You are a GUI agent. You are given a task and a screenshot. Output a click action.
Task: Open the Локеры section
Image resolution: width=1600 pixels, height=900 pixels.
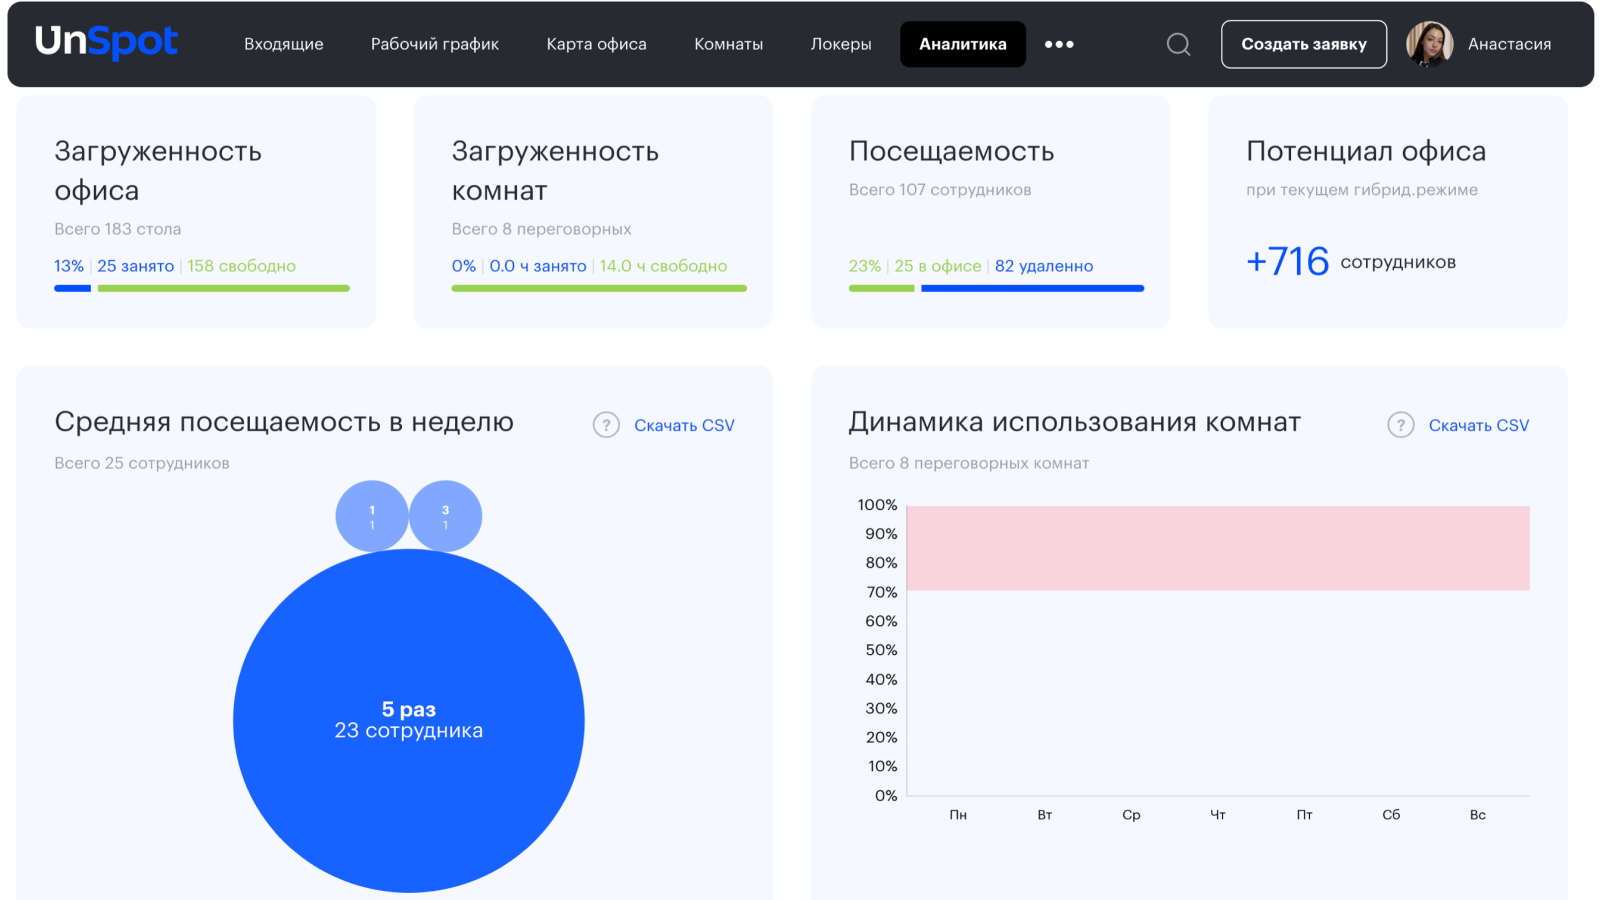841,44
